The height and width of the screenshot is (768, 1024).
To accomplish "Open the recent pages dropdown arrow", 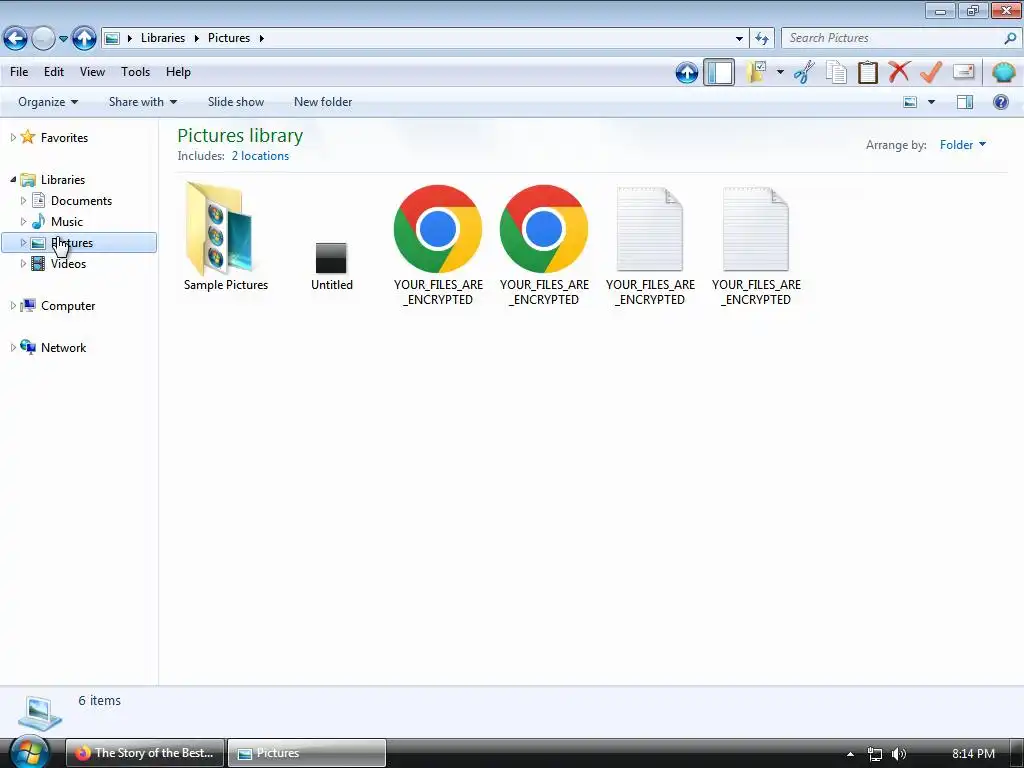I will click(x=63, y=39).
